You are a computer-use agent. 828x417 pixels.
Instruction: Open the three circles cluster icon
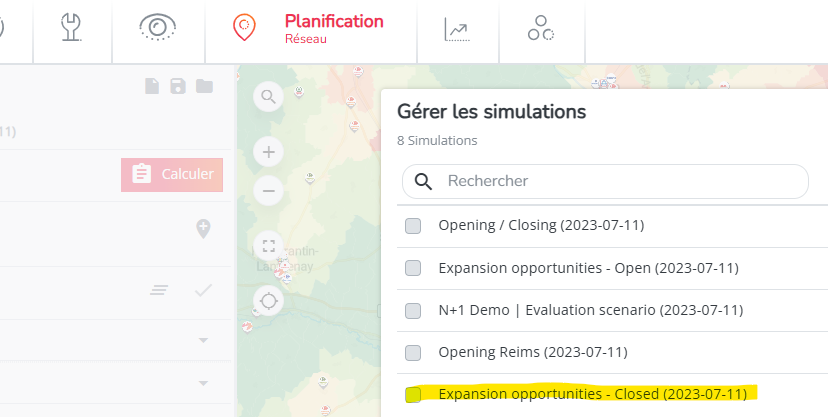pyautogui.click(x=541, y=28)
